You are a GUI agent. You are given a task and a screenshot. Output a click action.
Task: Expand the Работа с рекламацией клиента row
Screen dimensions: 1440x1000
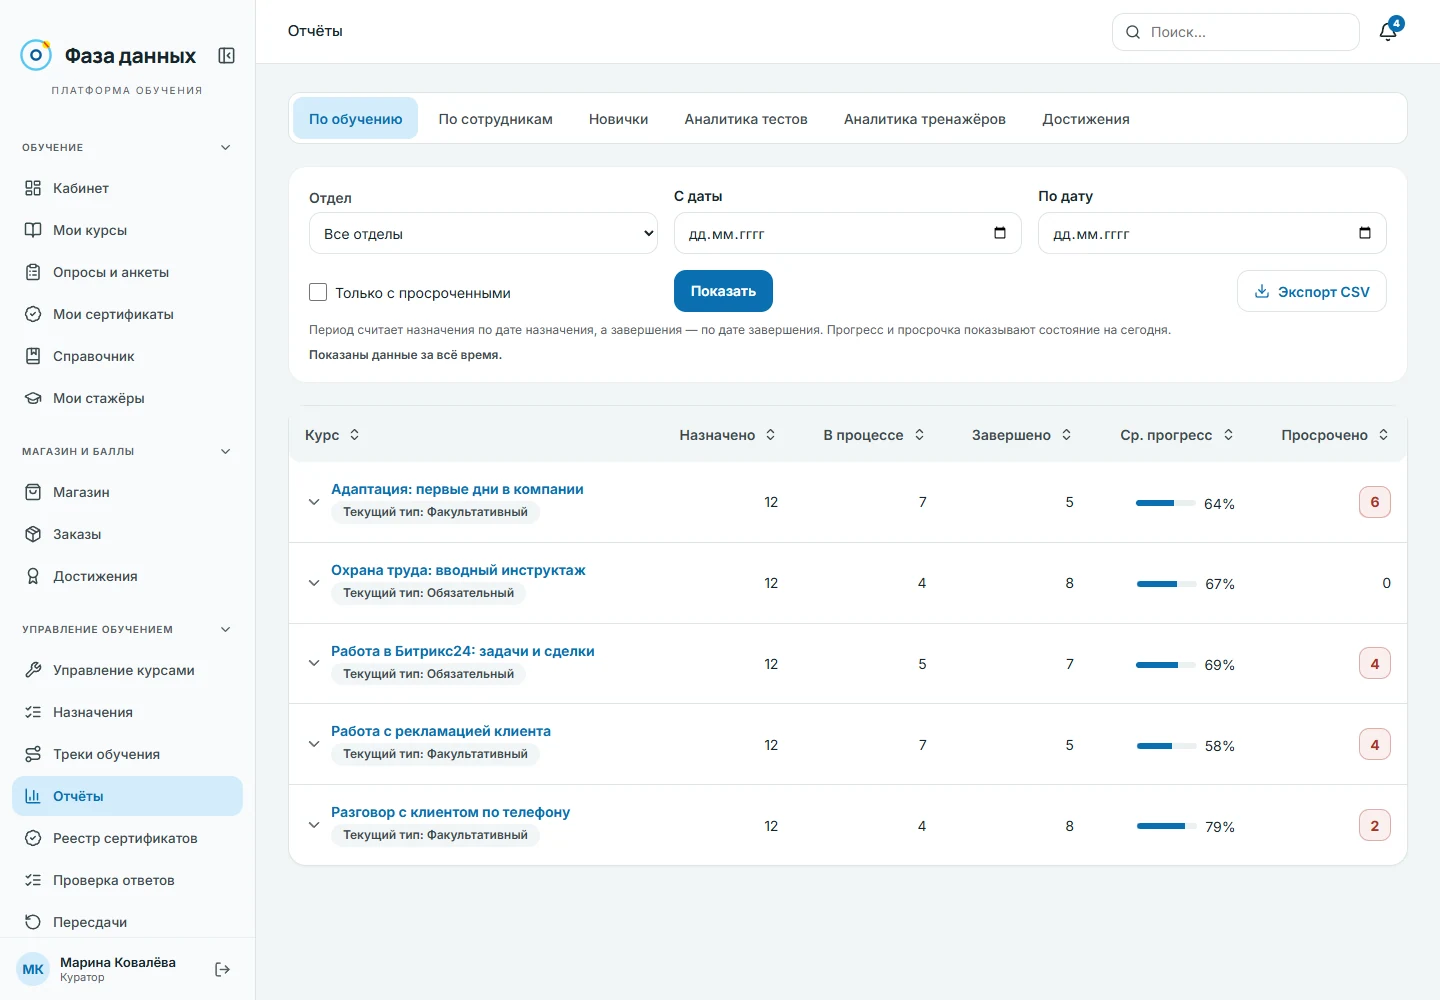[x=314, y=744]
